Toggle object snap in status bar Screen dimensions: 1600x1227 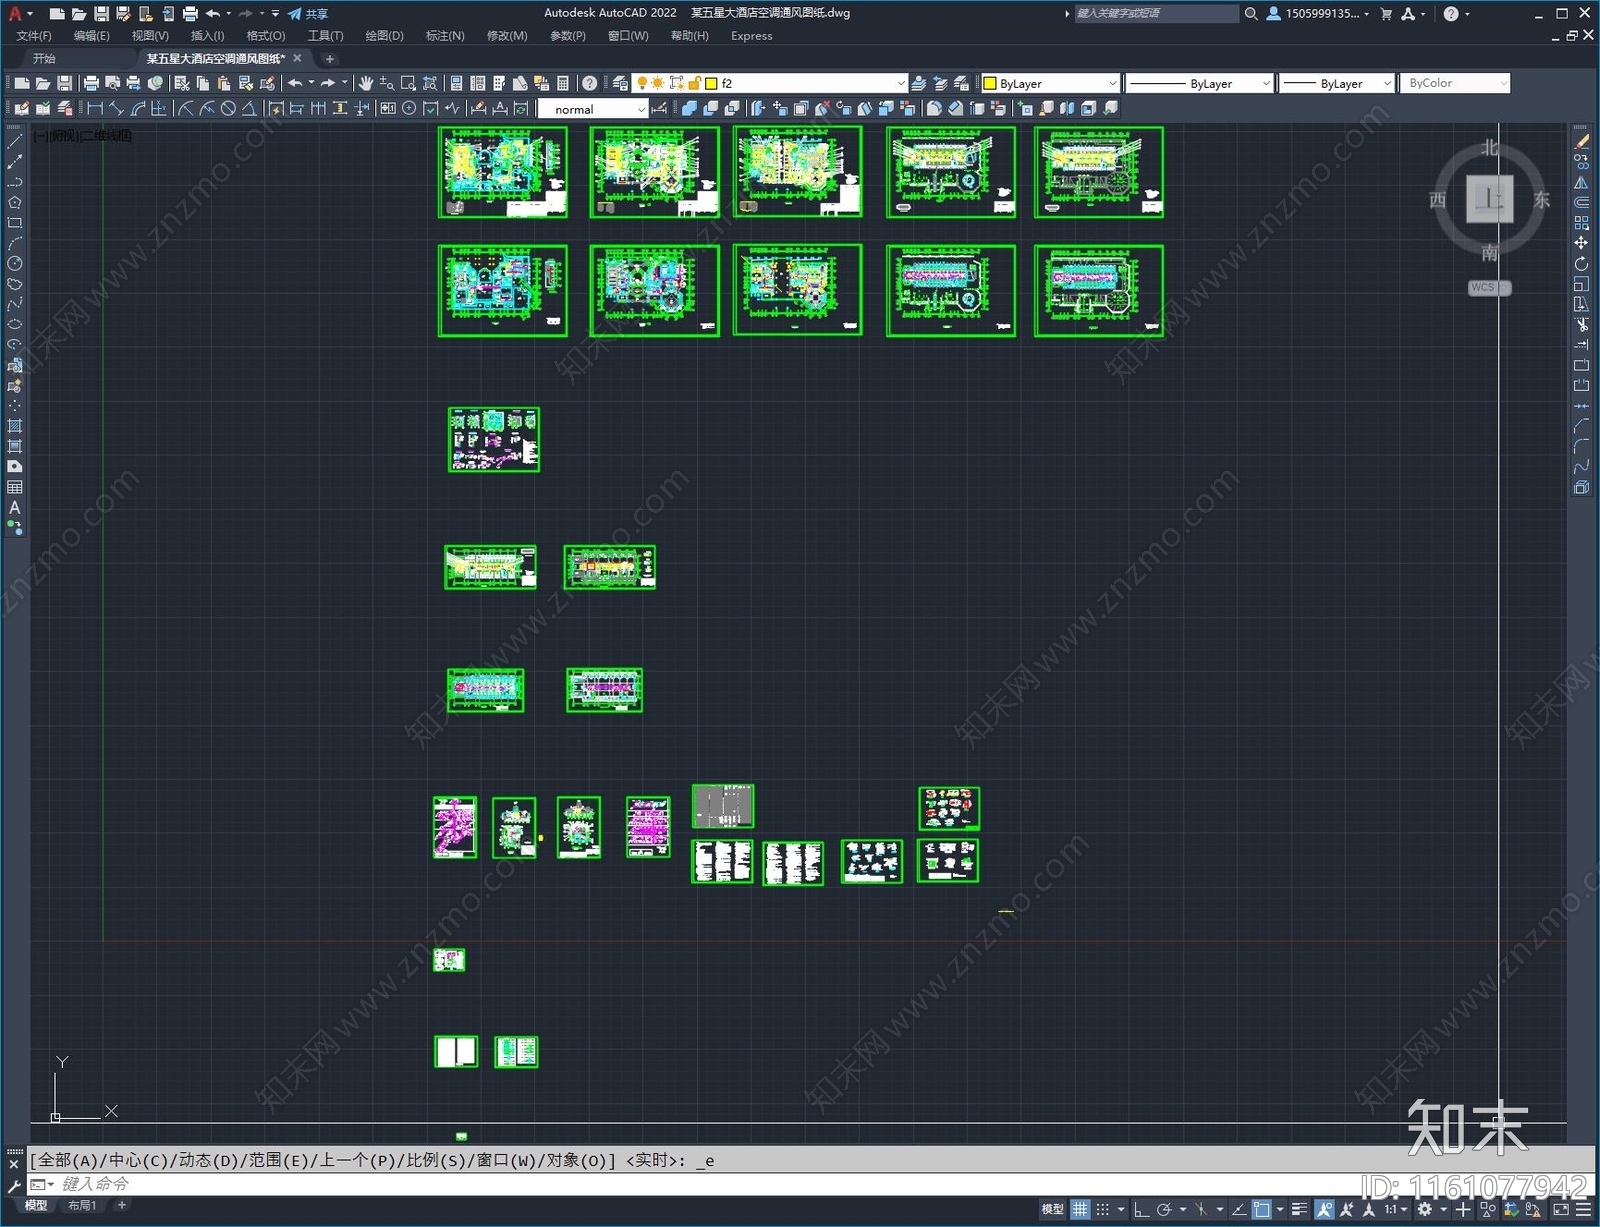click(x=1262, y=1209)
